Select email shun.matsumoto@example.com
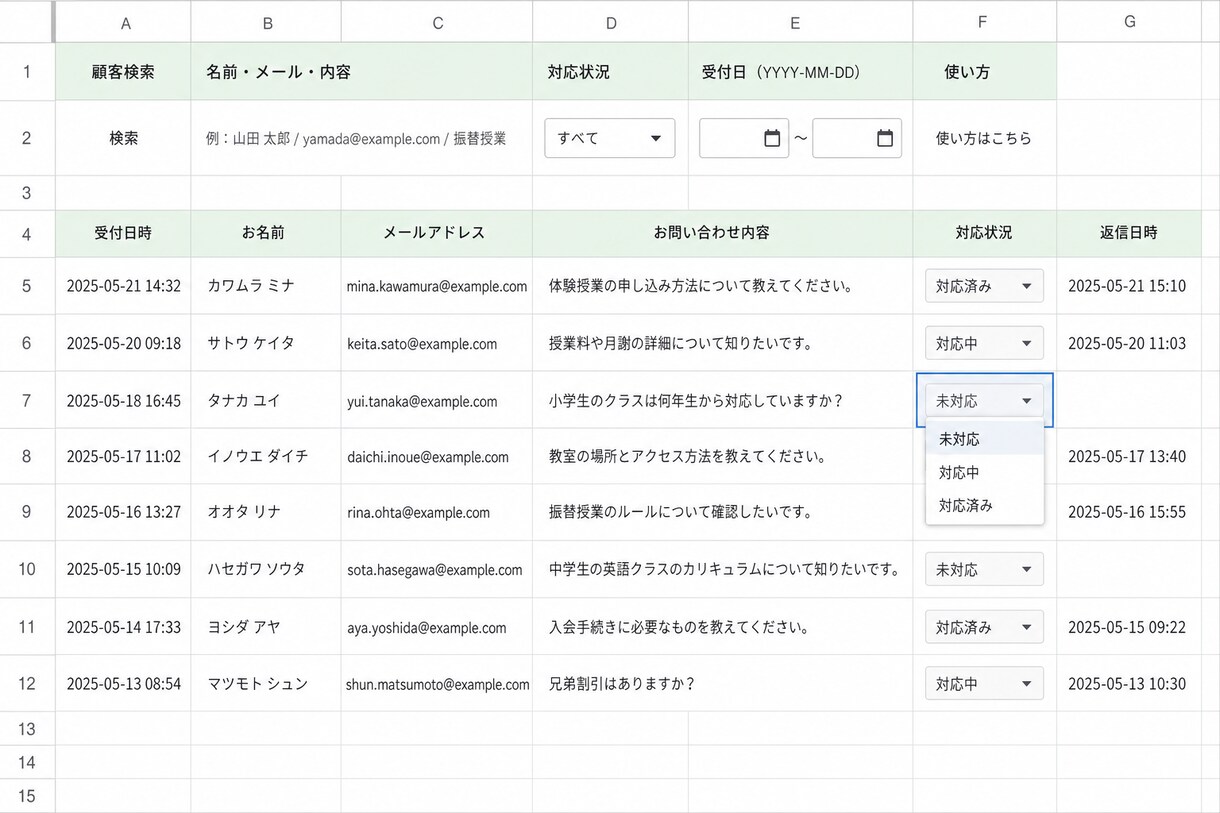Viewport: 1220px width, 813px height. (437, 684)
